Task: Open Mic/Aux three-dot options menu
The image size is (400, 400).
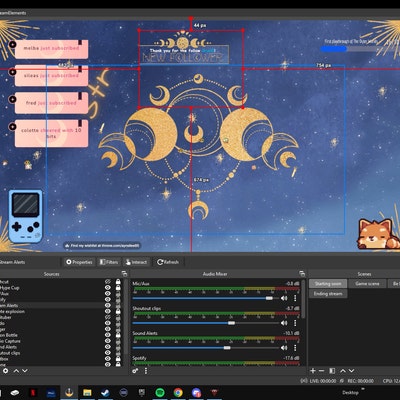Action: pyautogui.click(x=295, y=298)
